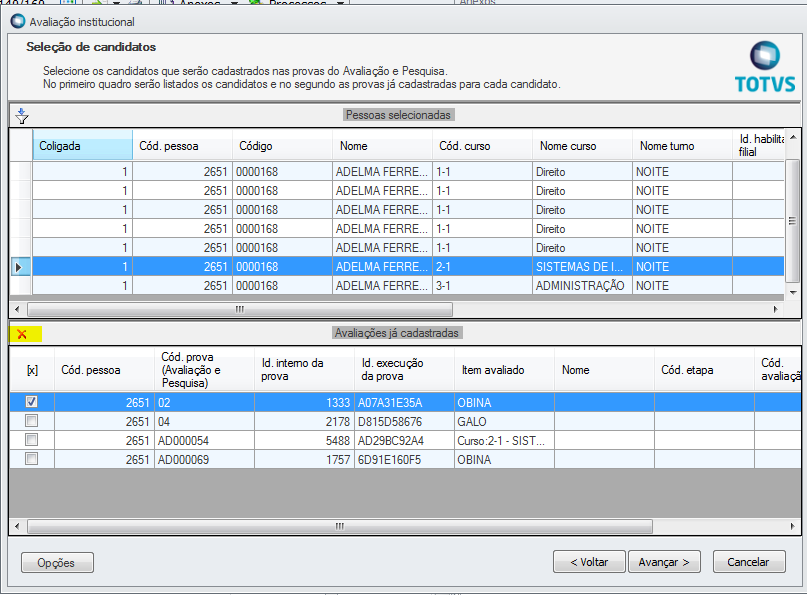Screen dimensions: 807x595
Task: Sort by the Cód. etapa column header
Action: 704,370
